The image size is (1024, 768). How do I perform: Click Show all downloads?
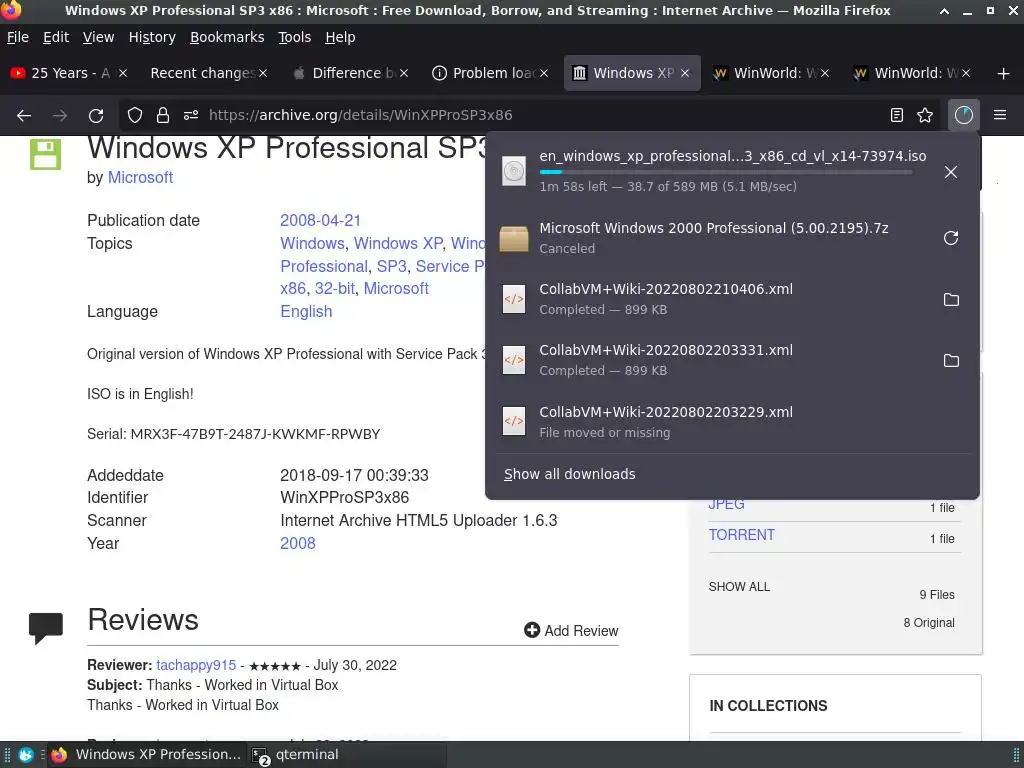pos(569,474)
